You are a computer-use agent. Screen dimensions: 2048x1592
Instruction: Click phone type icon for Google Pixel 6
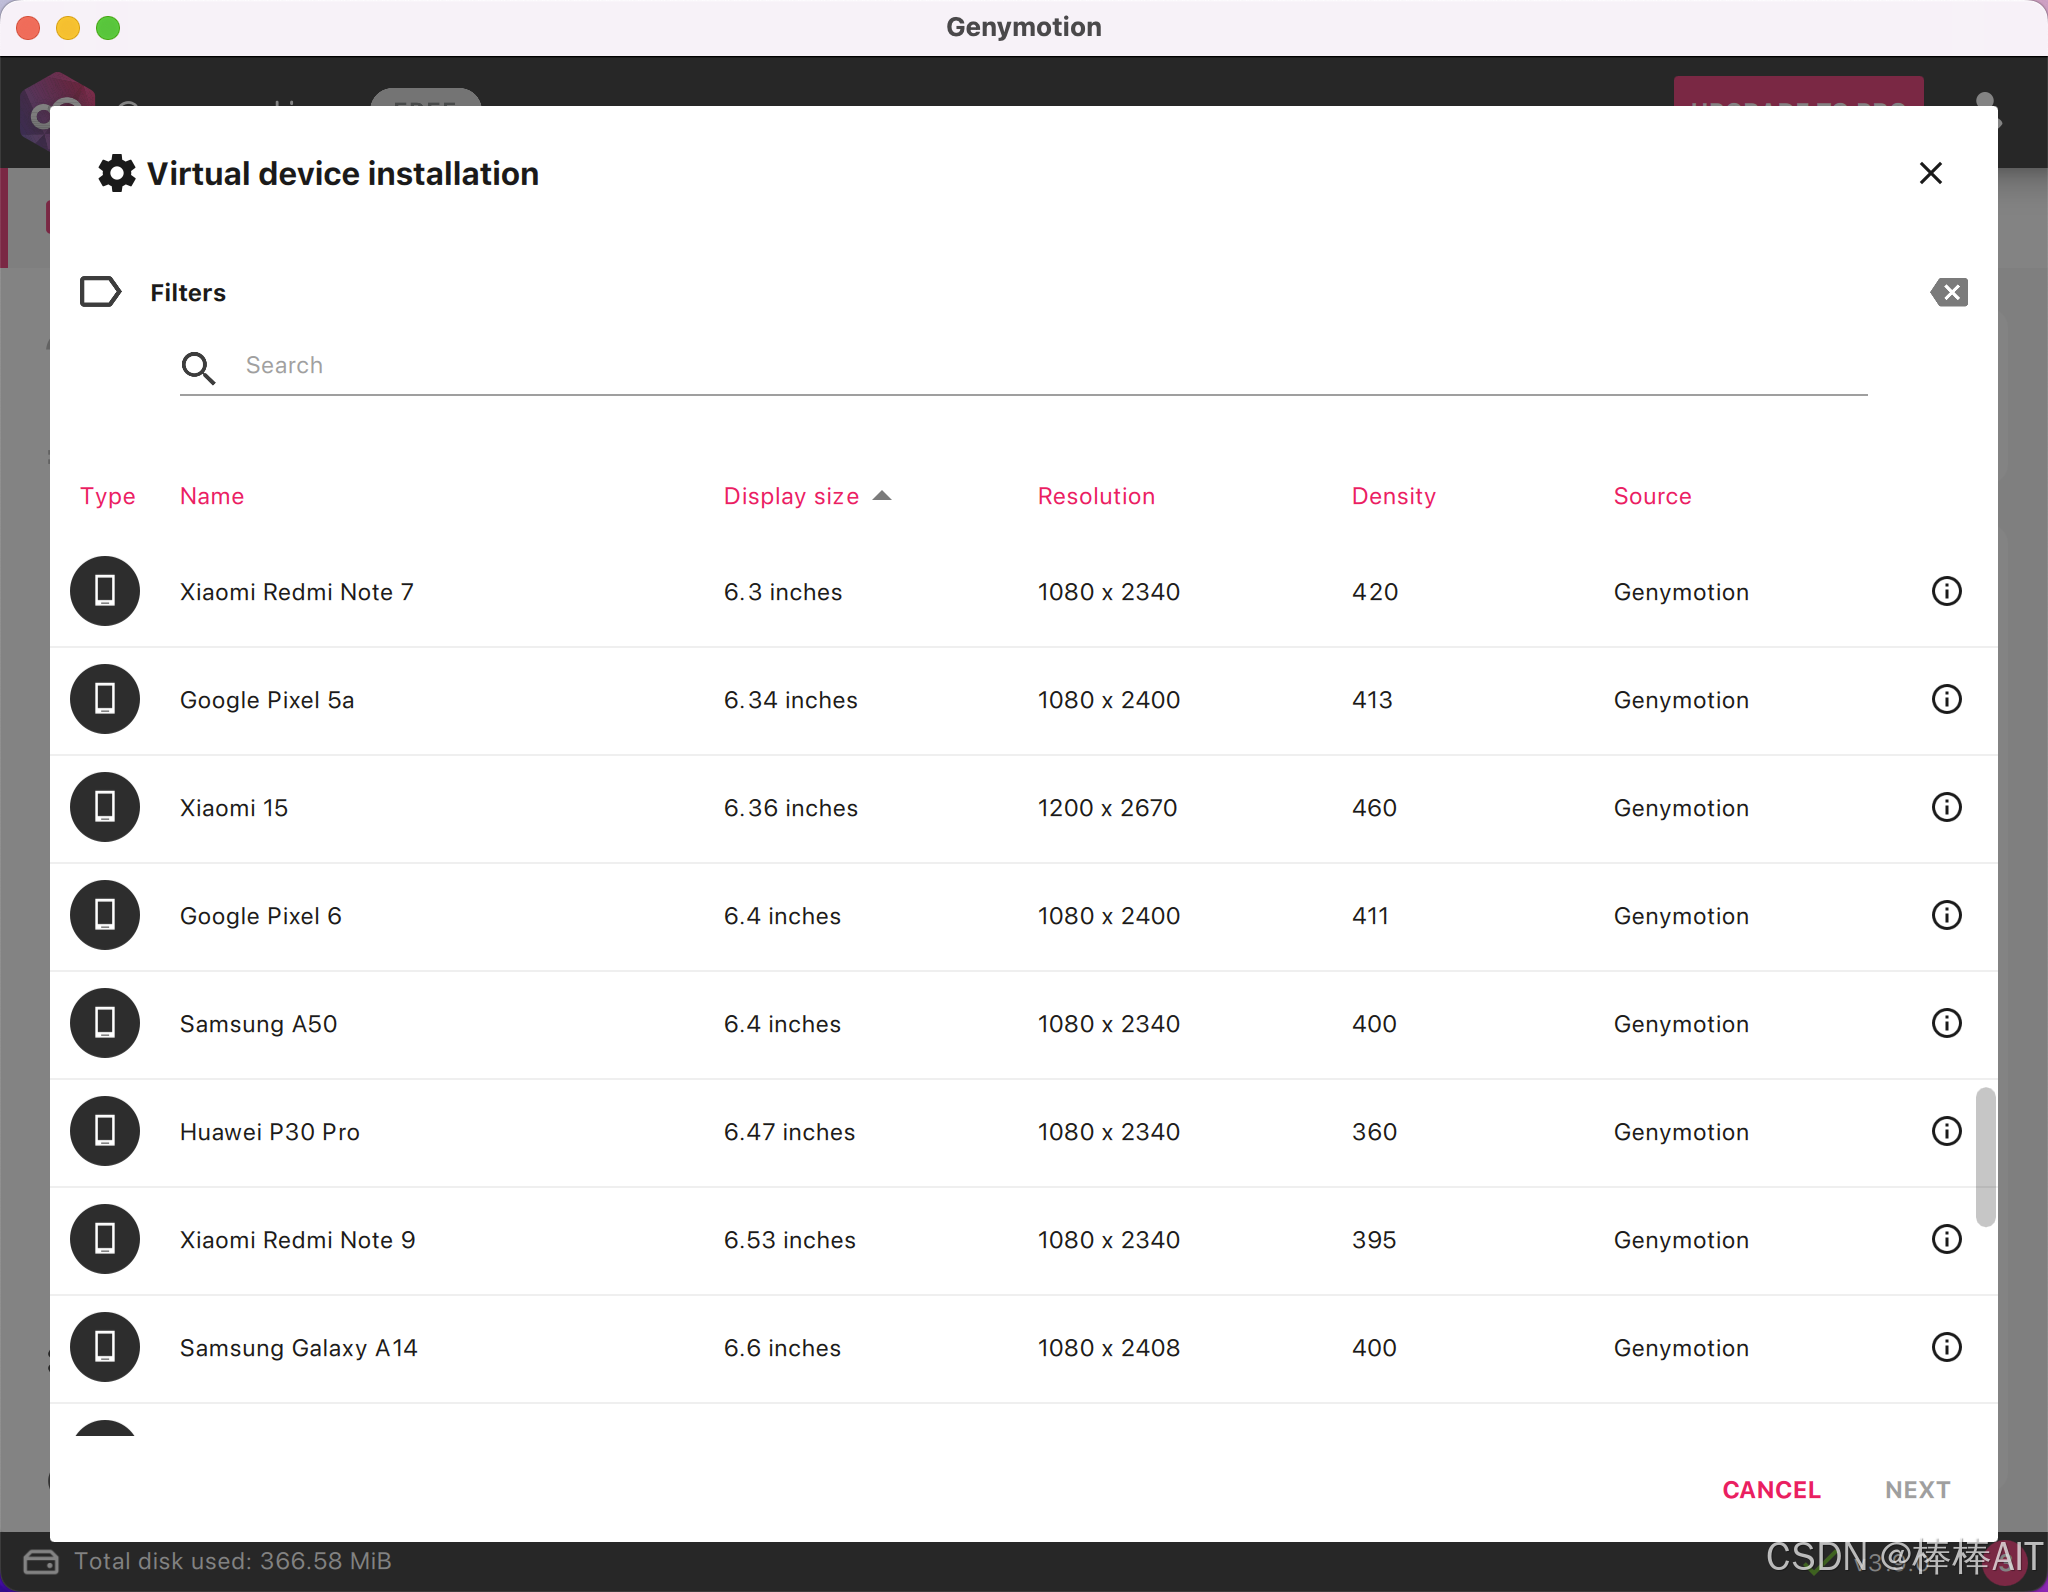click(x=105, y=915)
